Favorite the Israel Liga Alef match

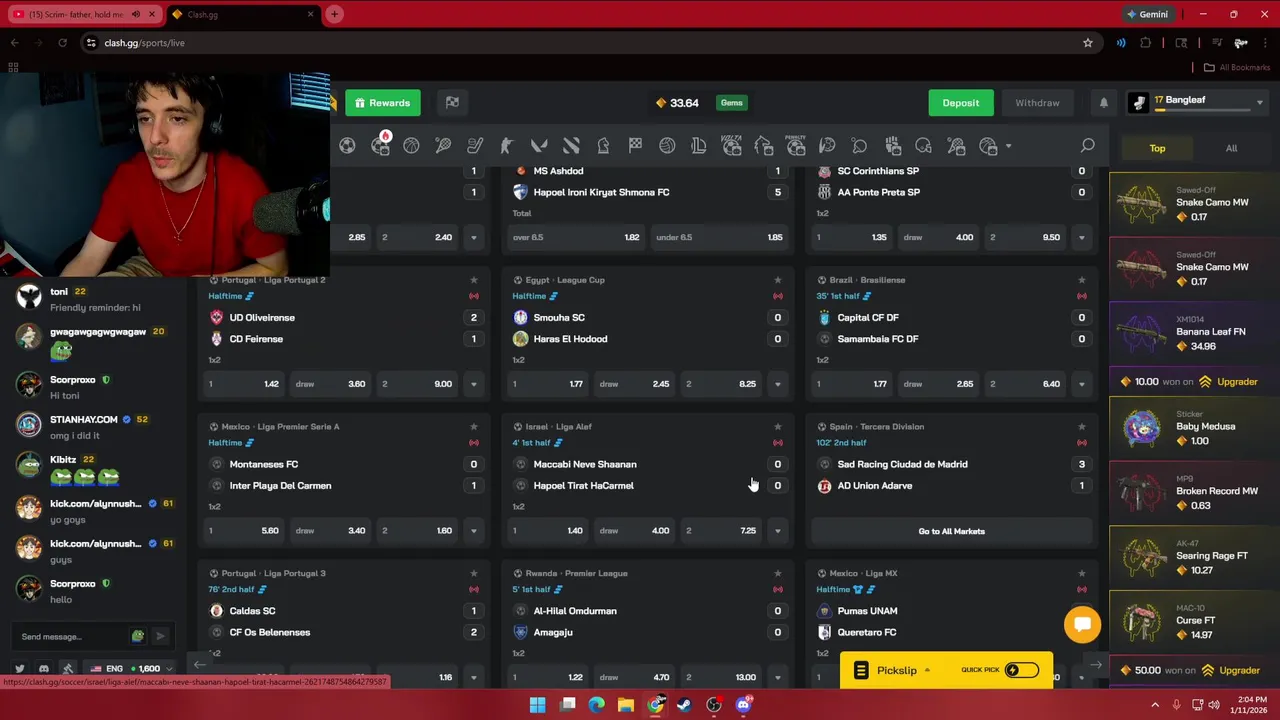(777, 427)
